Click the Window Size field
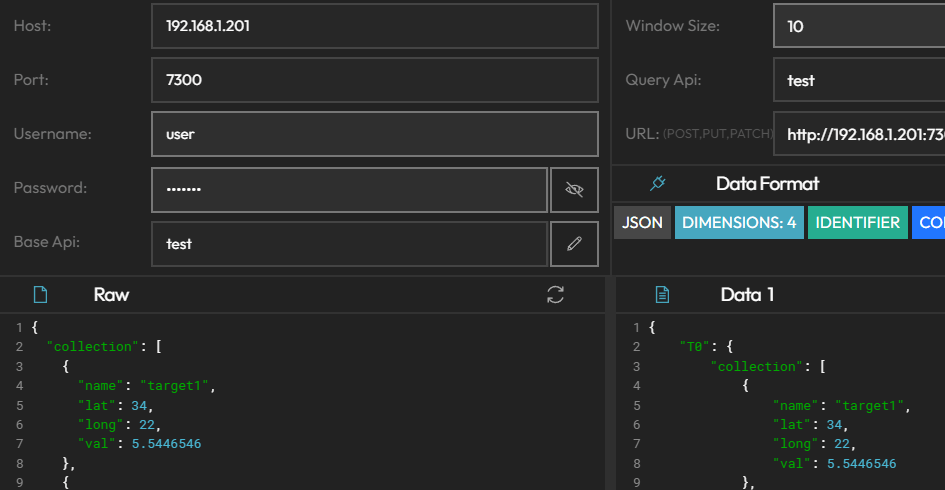This screenshot has height=490, width=945. (858, 26)
